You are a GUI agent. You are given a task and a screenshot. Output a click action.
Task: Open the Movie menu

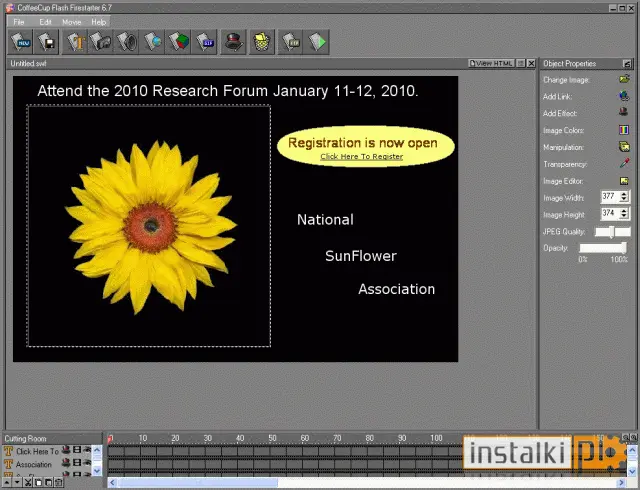pos(71,22)
